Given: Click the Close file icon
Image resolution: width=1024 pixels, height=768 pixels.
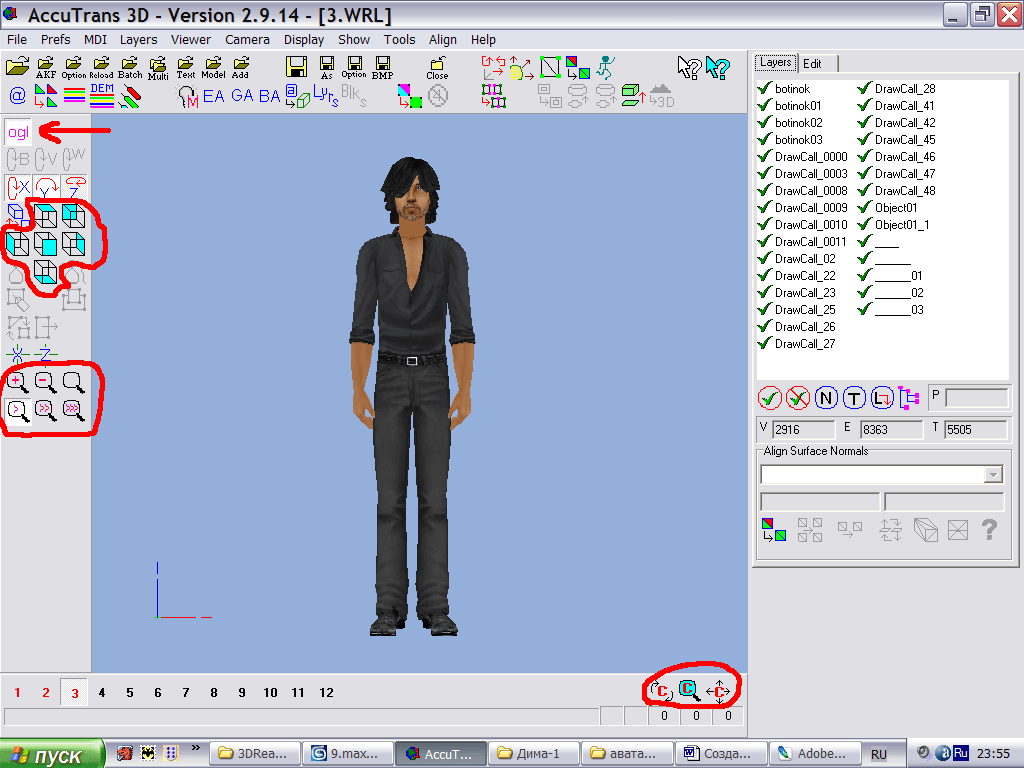Looking at the screenshot, I should [438, 68].
